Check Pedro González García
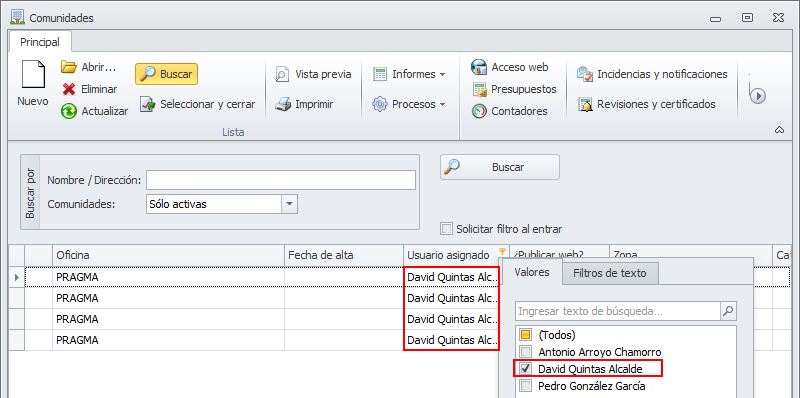 point(525,386)
